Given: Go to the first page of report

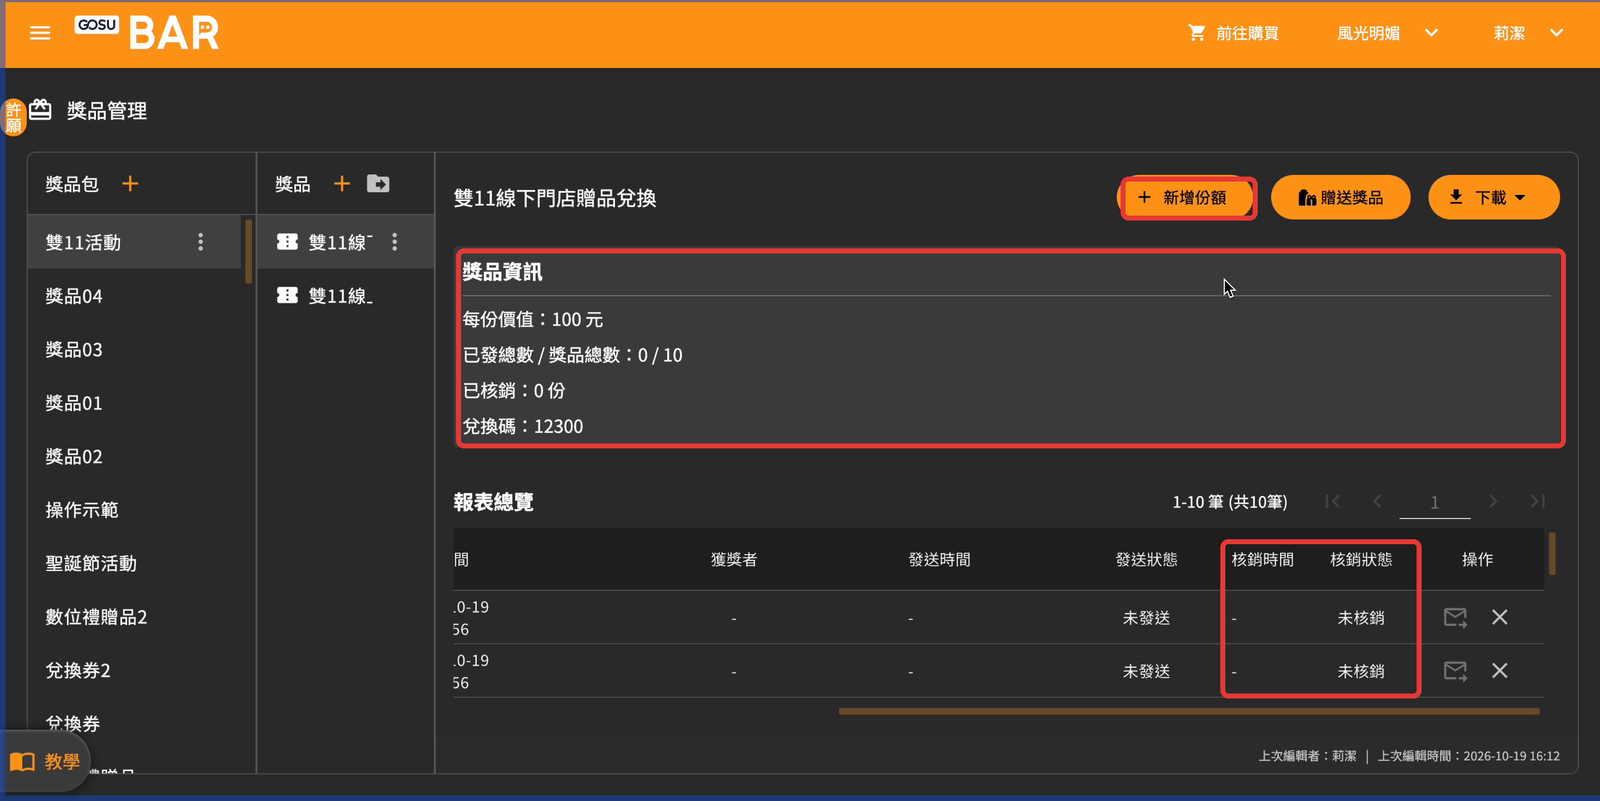Looking at the screenshot, I should pyautogui.click(x=1333, y=501).
